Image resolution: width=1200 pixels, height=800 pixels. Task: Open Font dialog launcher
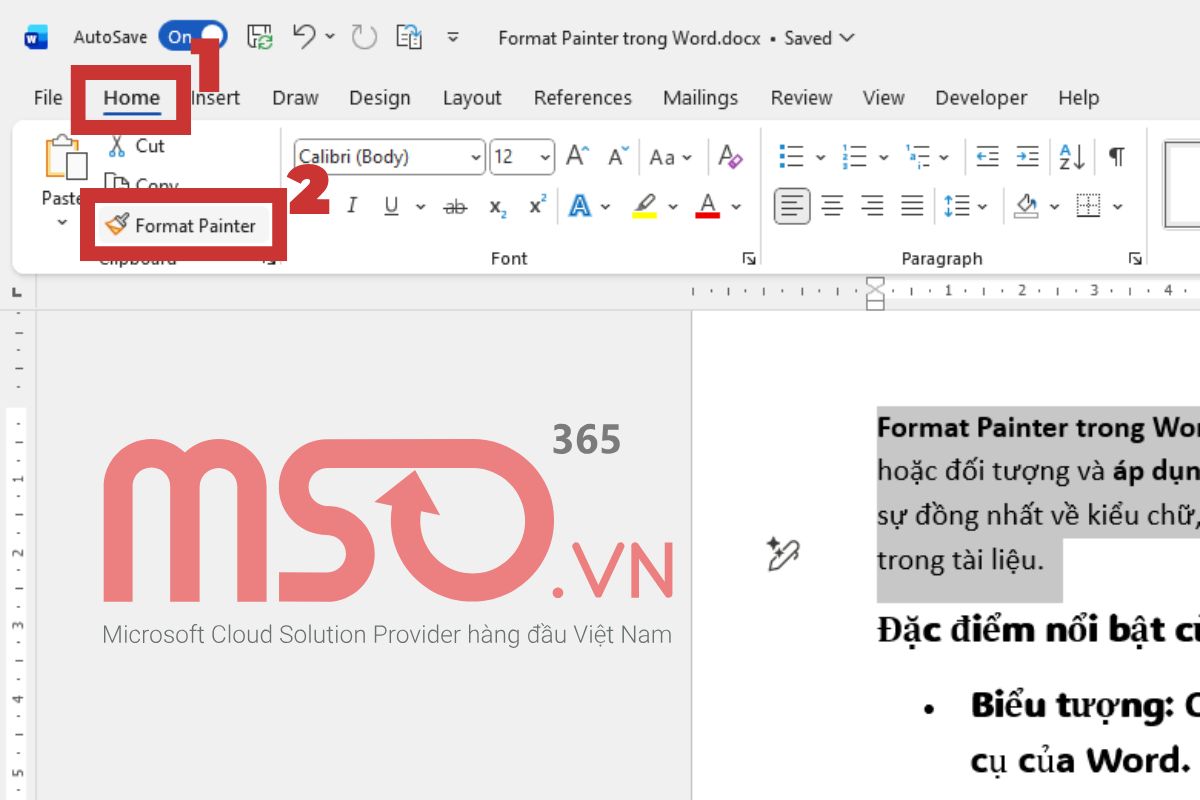750,259
